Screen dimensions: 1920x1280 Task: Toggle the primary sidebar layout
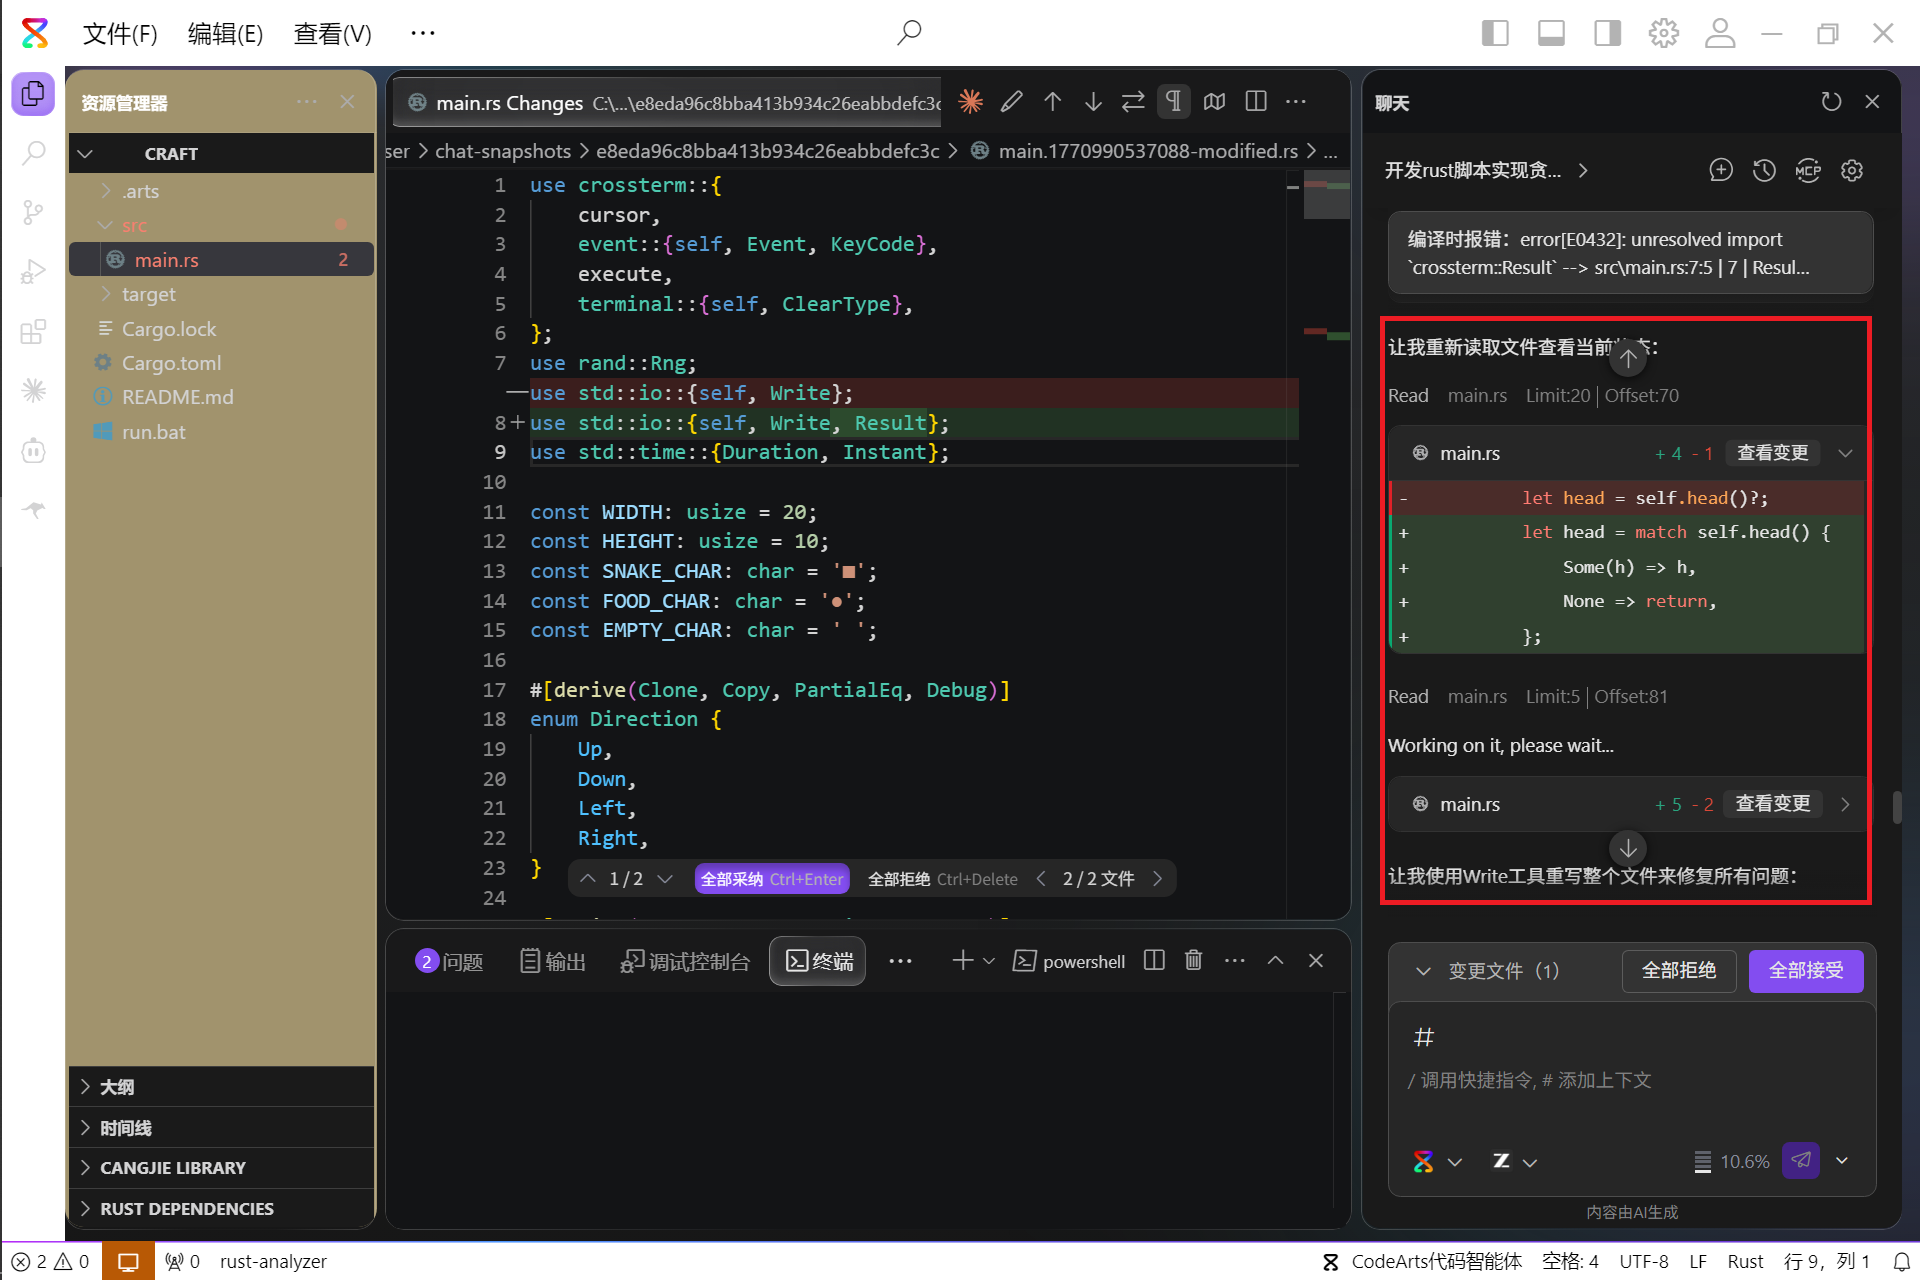pos(1495,33)
